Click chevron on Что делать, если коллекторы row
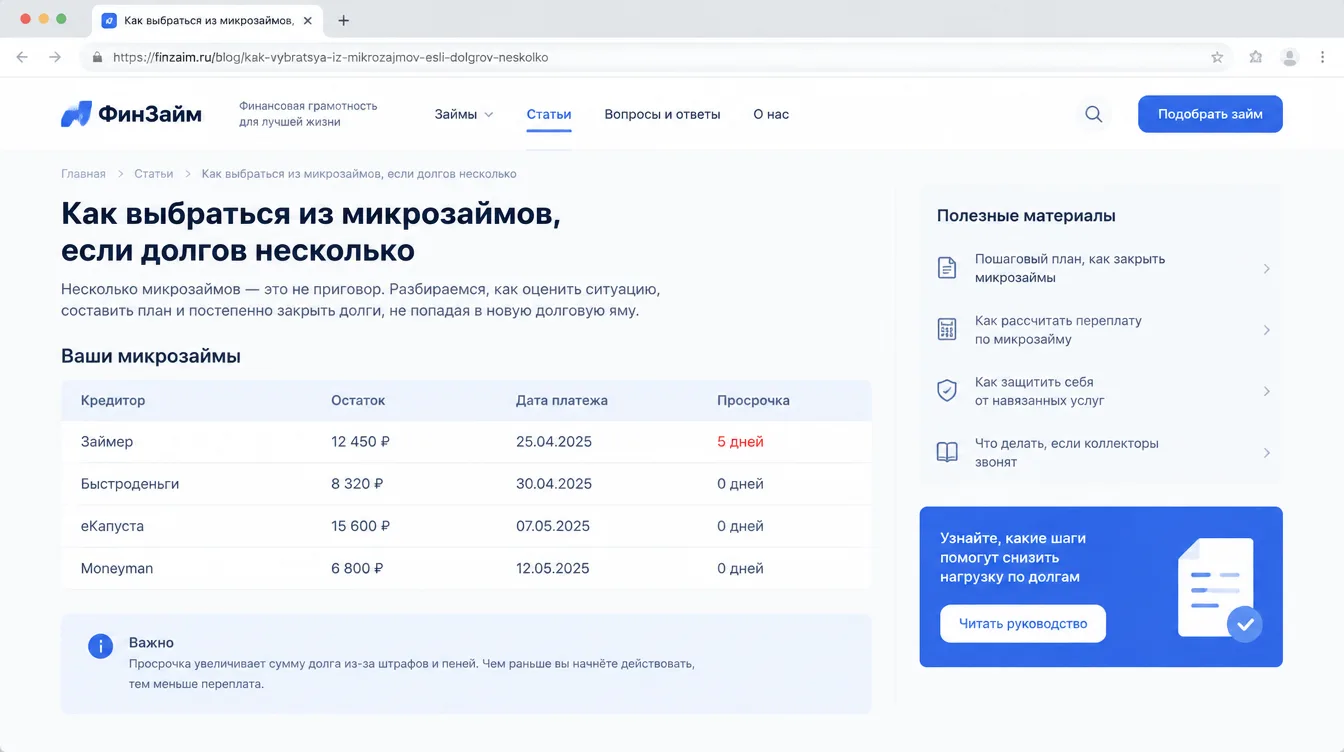Viewport: 1344px width, 752px height. [x=1266, y=453]
